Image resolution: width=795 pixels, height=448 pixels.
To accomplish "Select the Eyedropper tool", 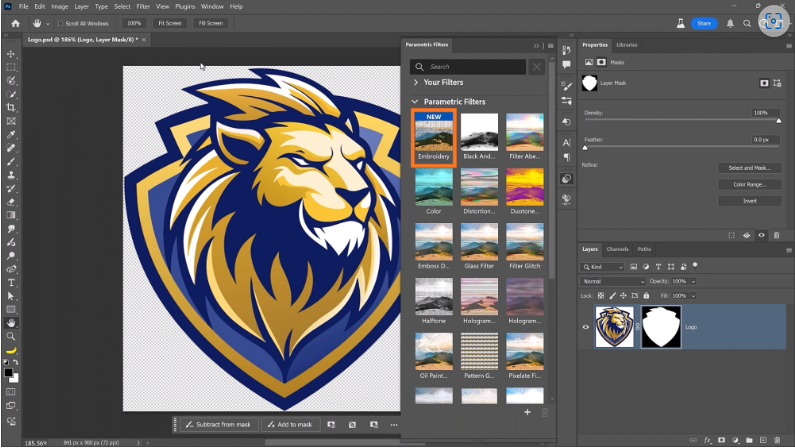I will pyautogui.click(x=11, y=135).
